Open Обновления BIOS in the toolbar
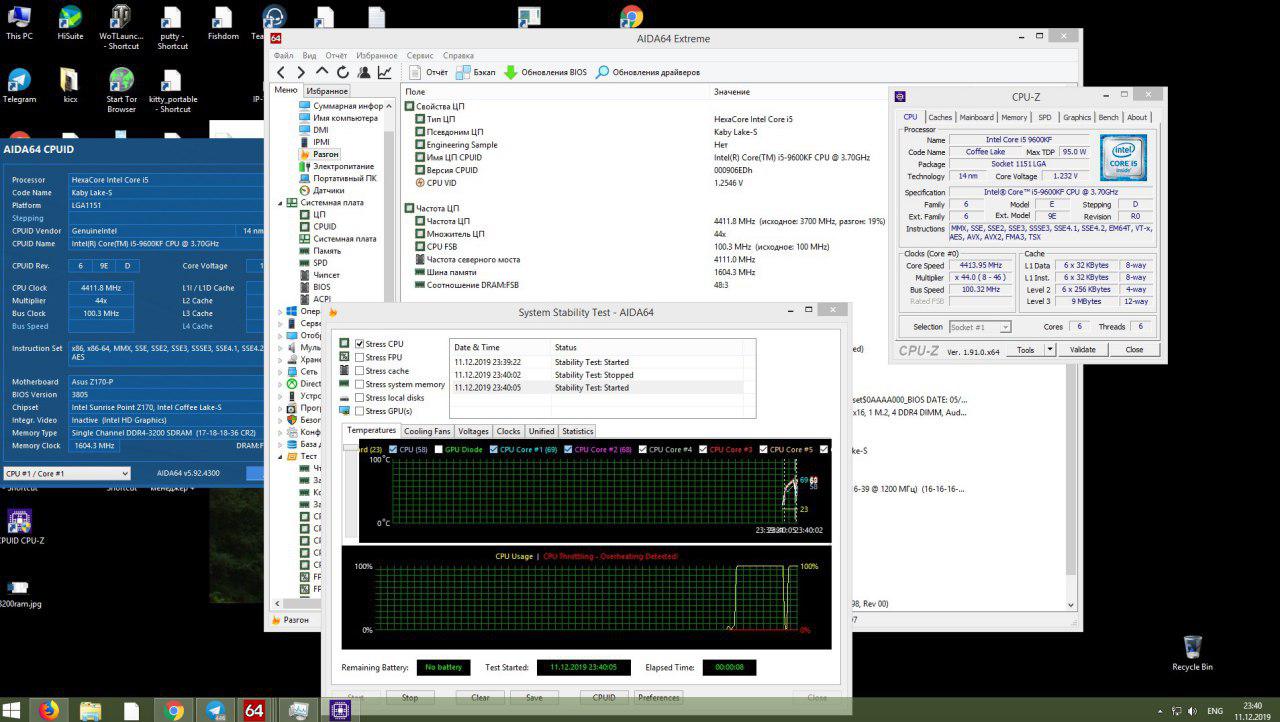This screenshot has height=722, width=1280. 545,72
